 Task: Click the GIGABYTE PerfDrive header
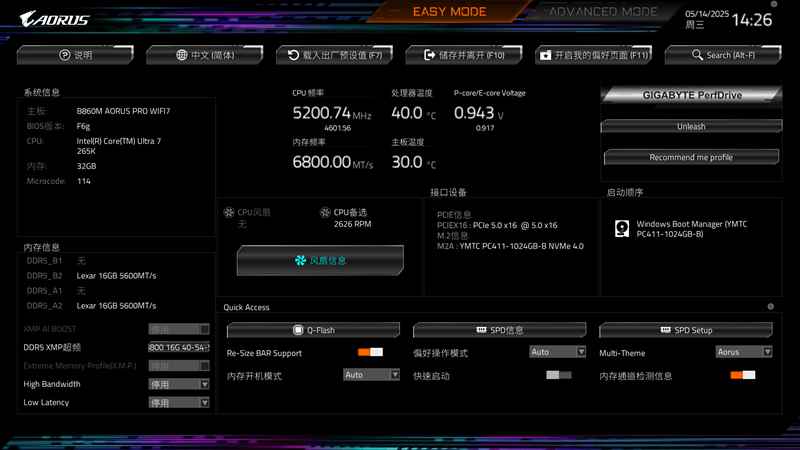691,95
